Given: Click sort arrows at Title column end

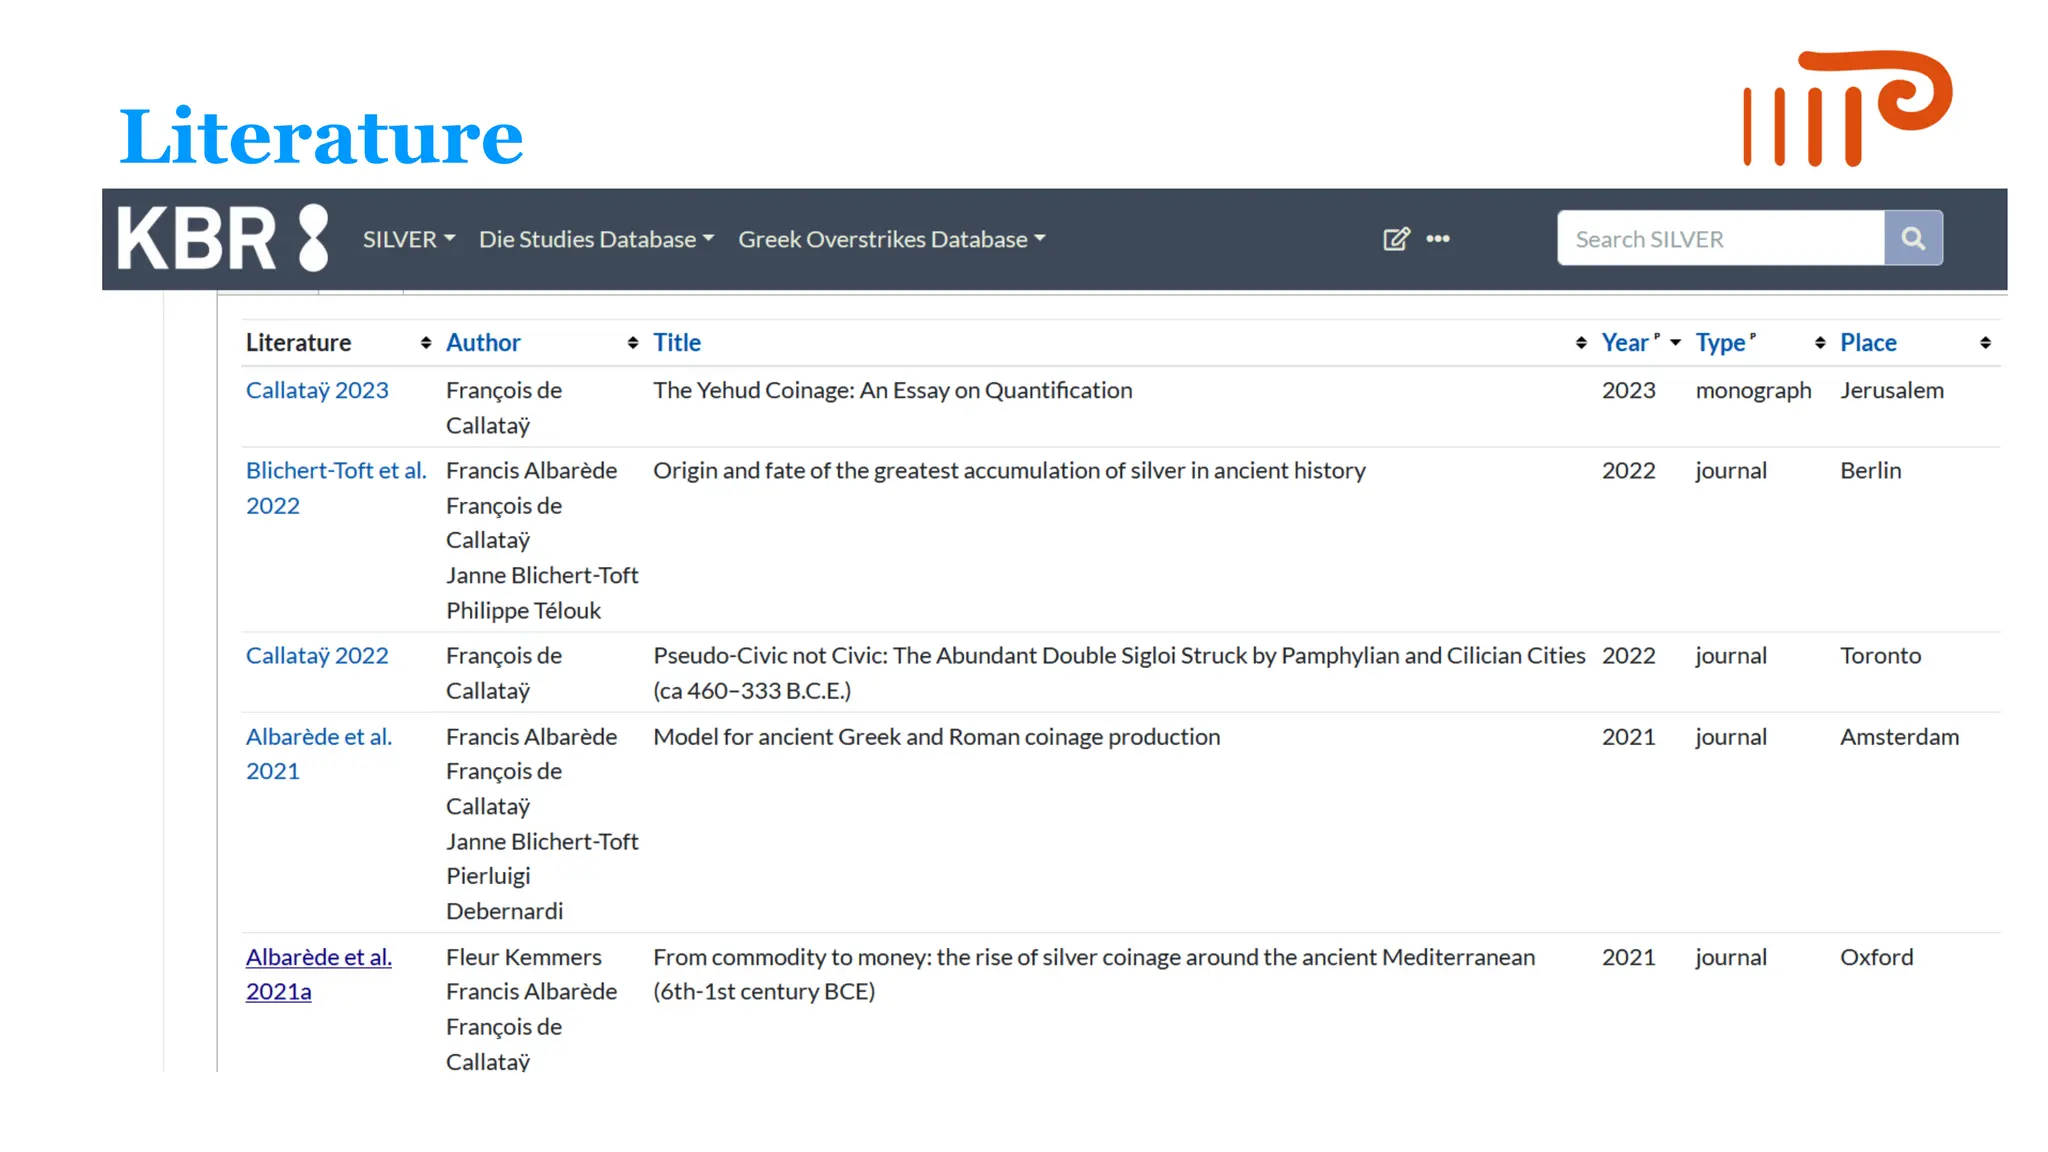Looking at the screenshot, I should 1581,343.
